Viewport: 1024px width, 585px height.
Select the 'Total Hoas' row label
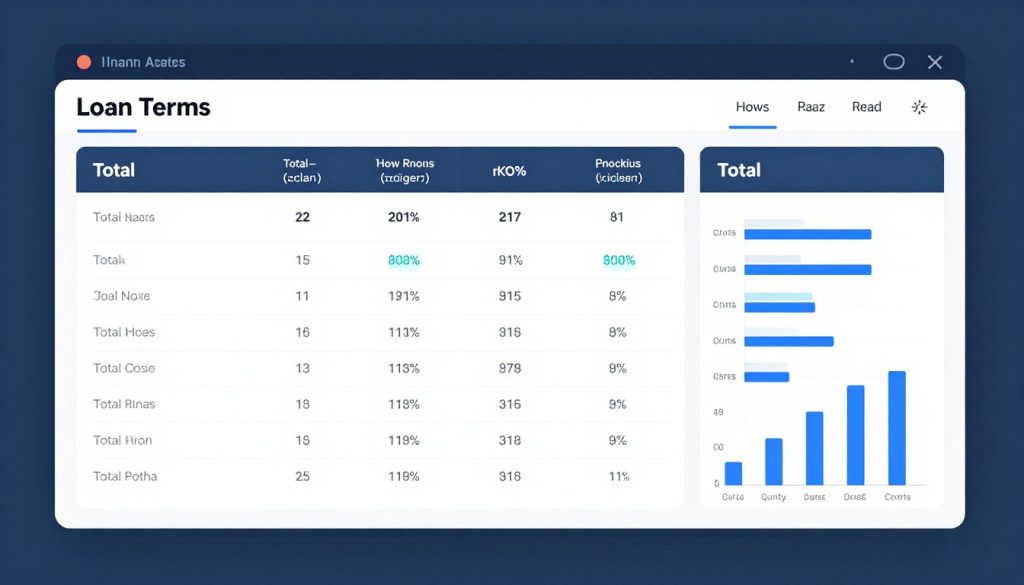(x=124, y=332)
